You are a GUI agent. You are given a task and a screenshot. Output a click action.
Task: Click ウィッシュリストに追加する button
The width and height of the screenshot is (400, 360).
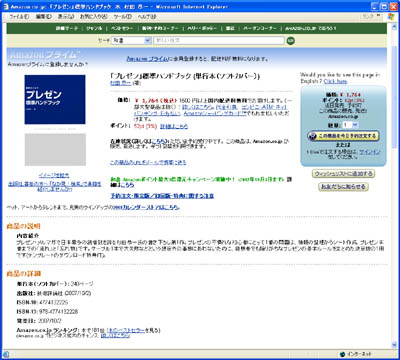click(x=343, y=174)
